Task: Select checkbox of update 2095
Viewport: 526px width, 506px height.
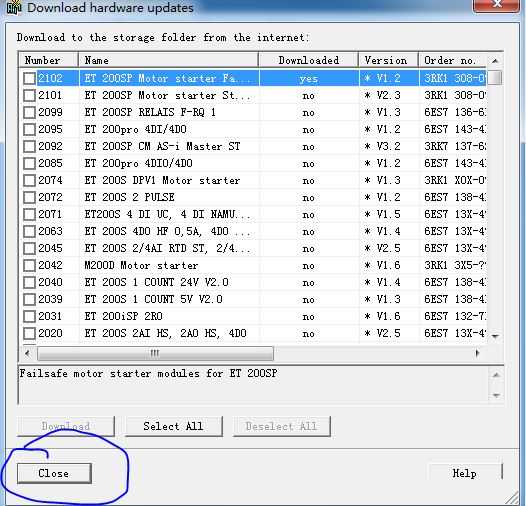Action: 29,130
